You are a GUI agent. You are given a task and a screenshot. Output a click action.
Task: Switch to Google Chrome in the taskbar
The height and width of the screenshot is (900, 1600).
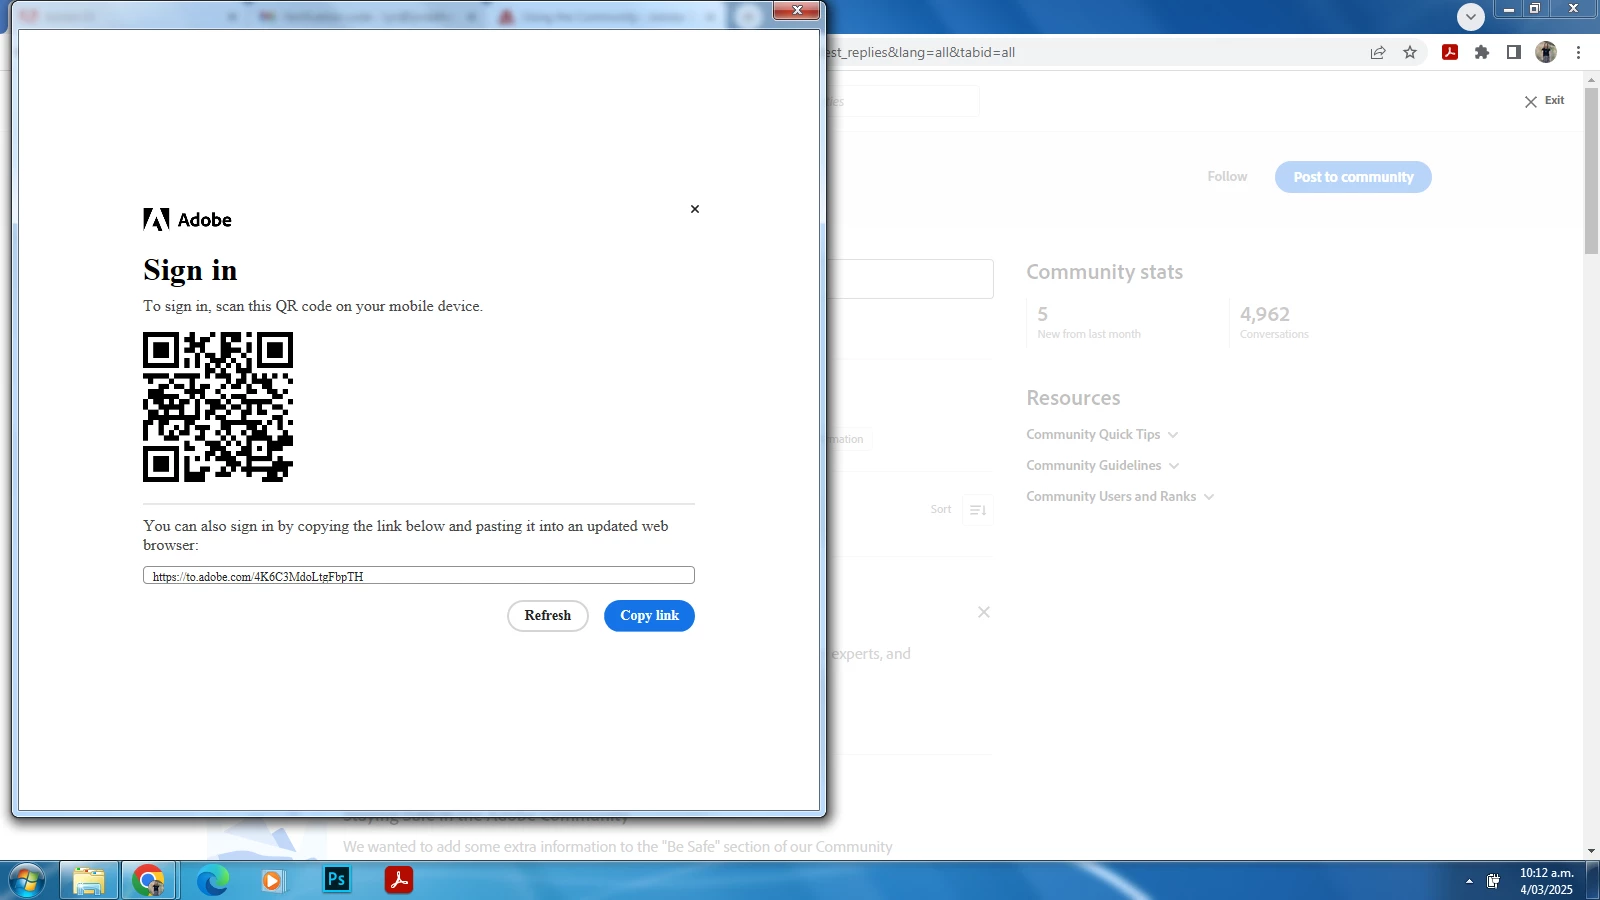149,881
